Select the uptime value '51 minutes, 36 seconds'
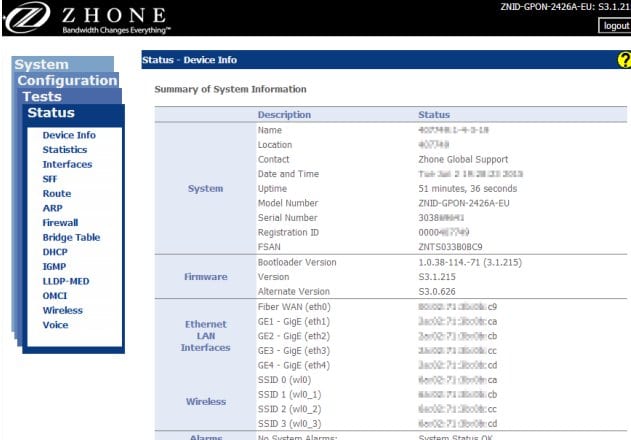This screenshot has width=631, height=440. tap(468, 188)
